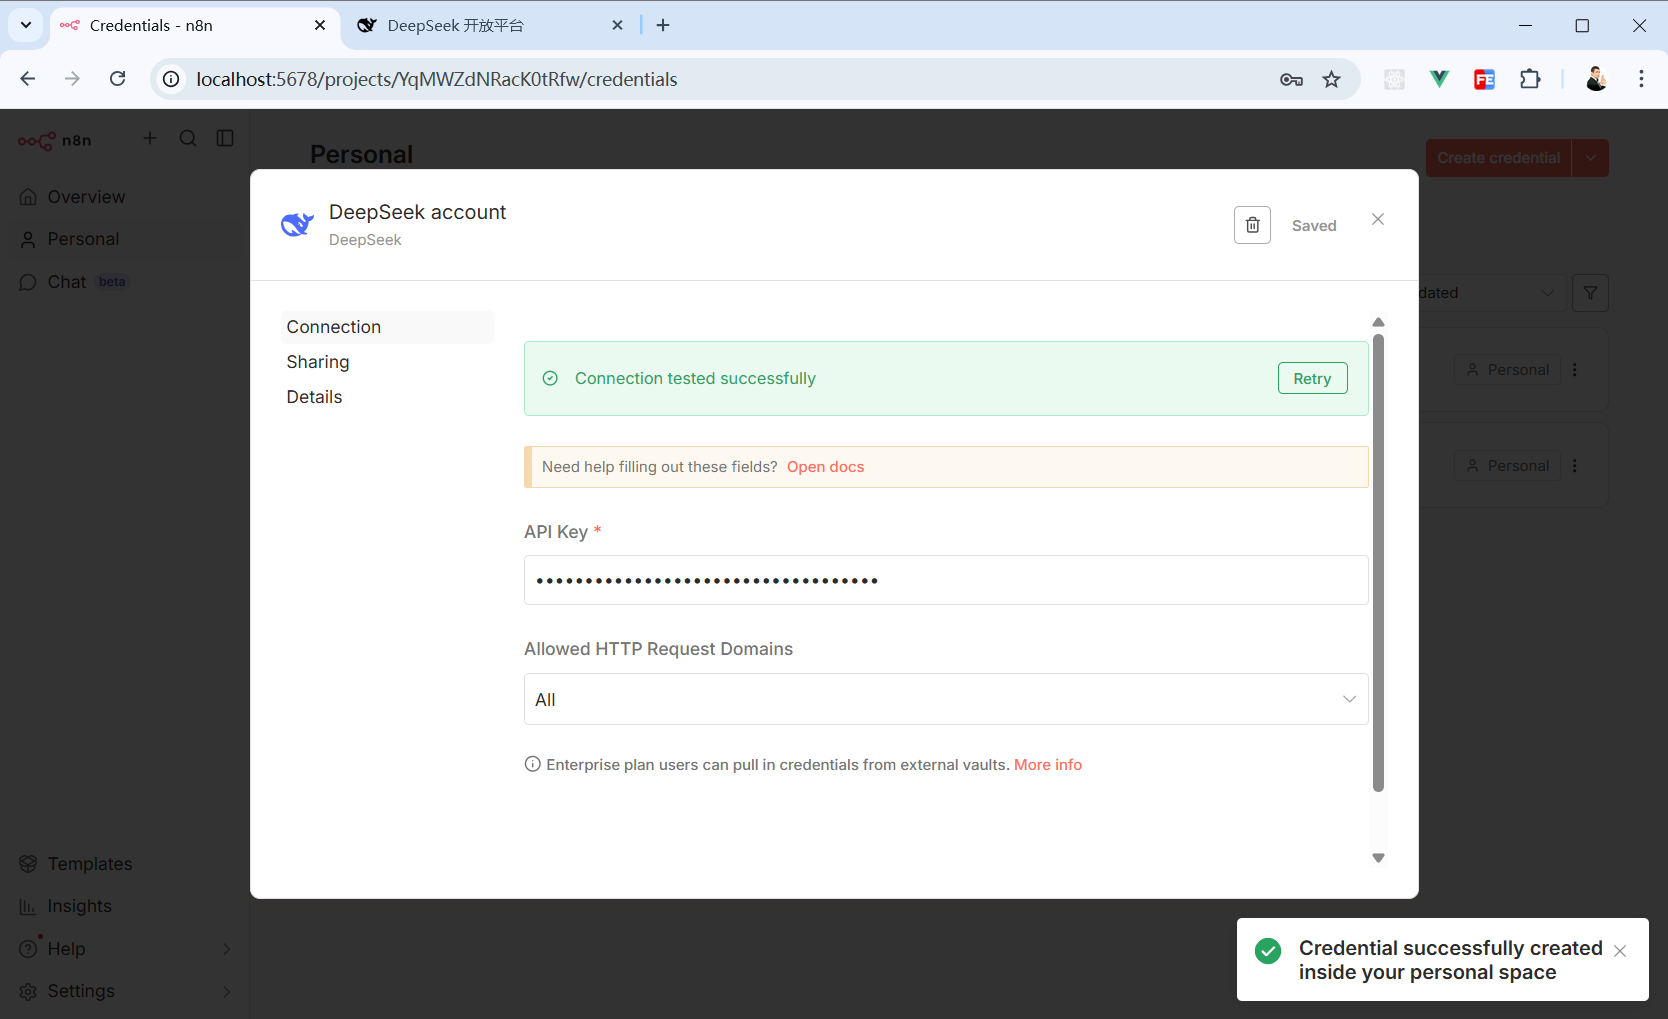Viewport: 1668px width, 1019px height.
Task: Click the More info link
Action: pos(1047,765)
